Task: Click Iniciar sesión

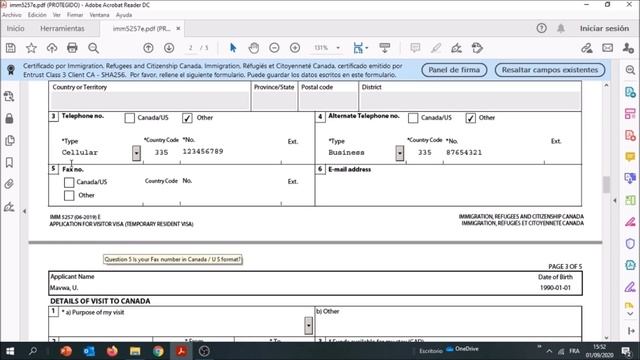Action: coord(604,29)
